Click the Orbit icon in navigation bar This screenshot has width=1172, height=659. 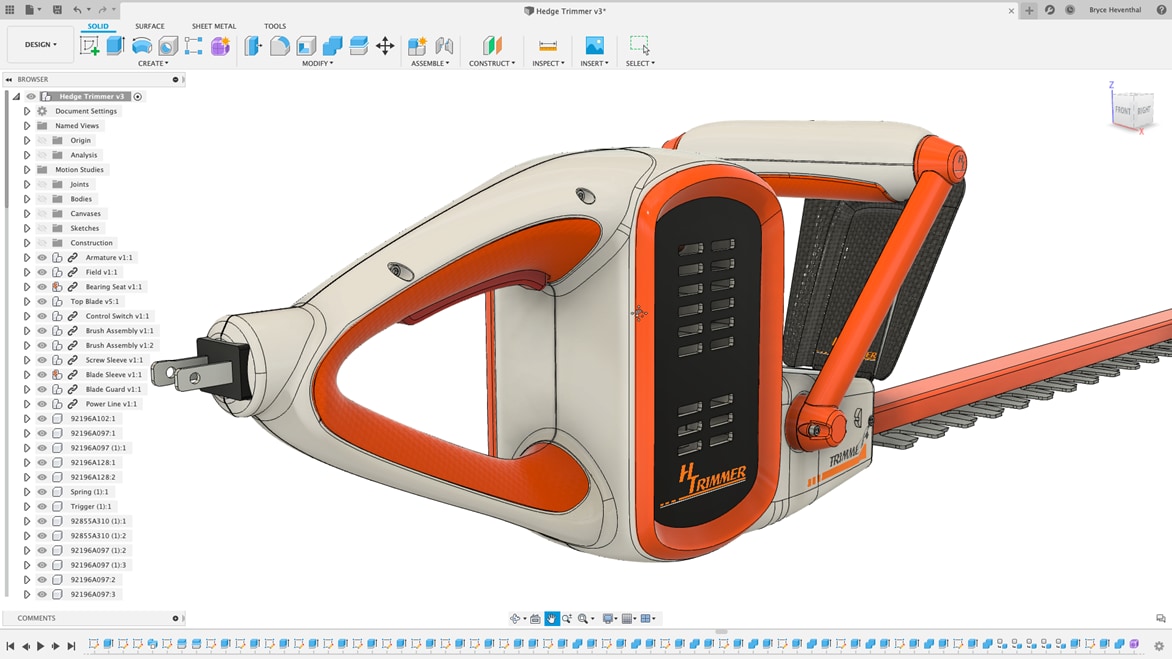pos(516,617)
